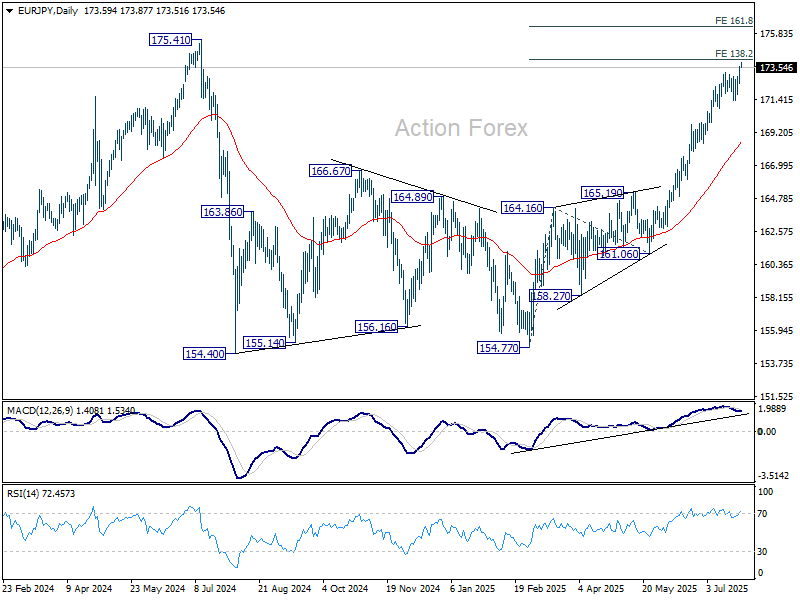The width and height of the screenshot is (800, 600).
Task: Click the 23 Feb 2024 date label
Action: tap(28, 588)
